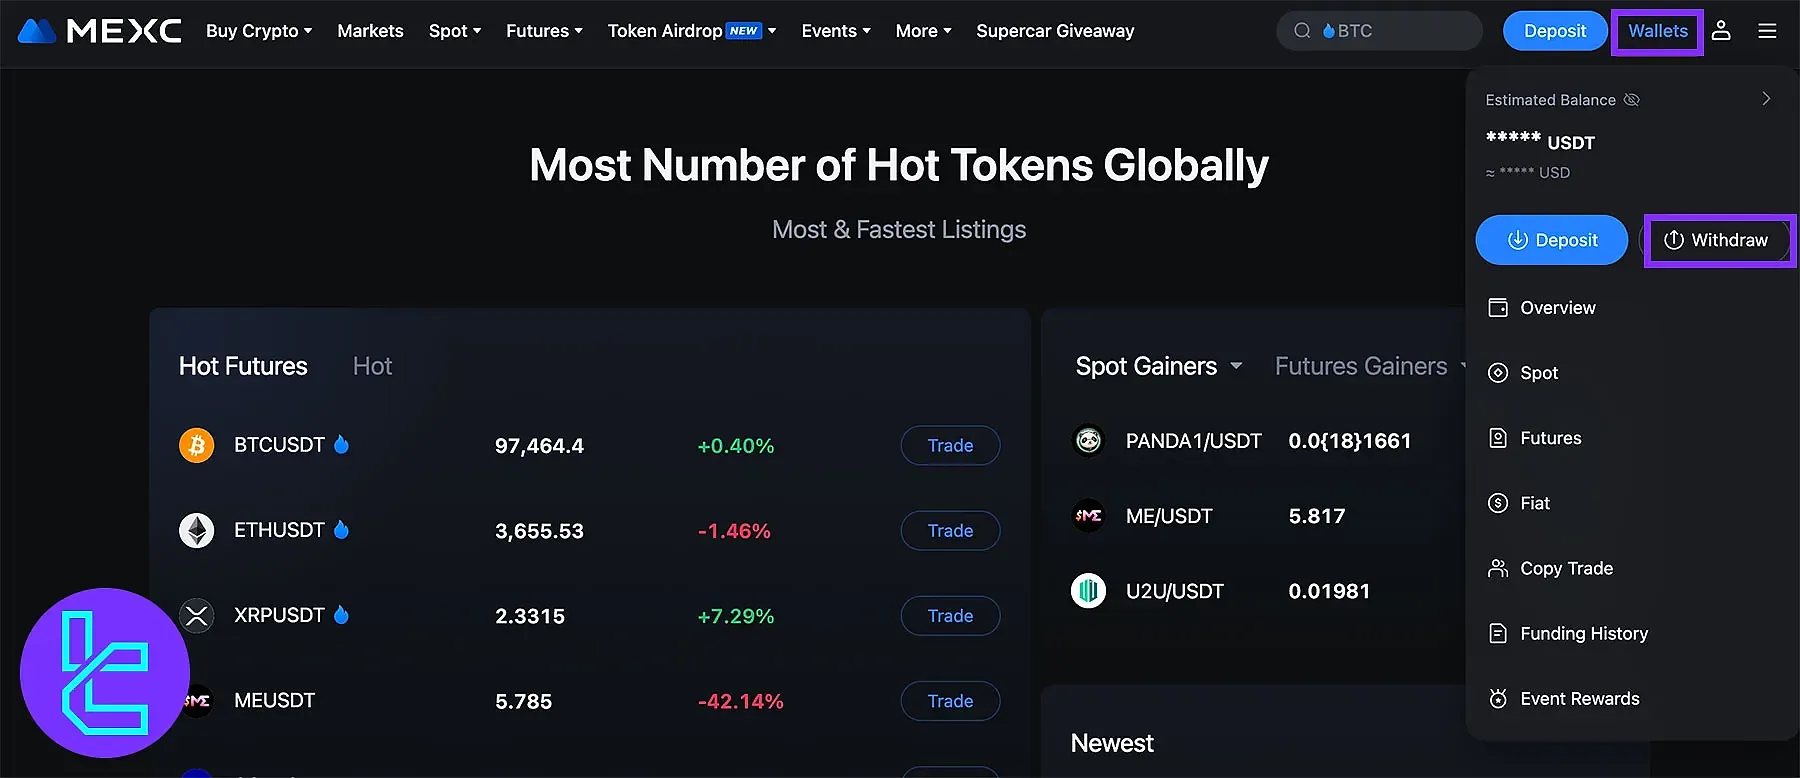
Task: Toggle estimated balance visibility eye icon
Action: click(1632, 100)
